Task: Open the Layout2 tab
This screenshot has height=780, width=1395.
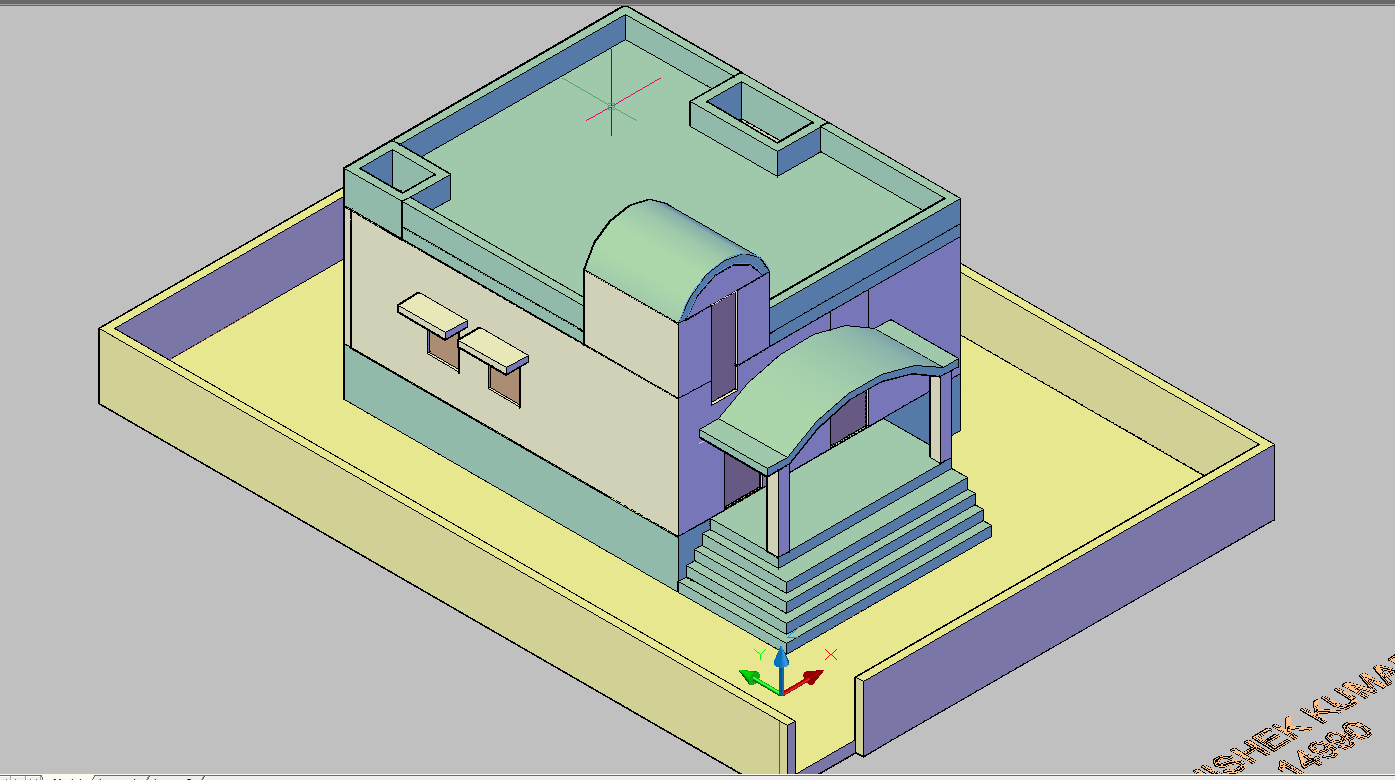Action: [x=175, y=777]
